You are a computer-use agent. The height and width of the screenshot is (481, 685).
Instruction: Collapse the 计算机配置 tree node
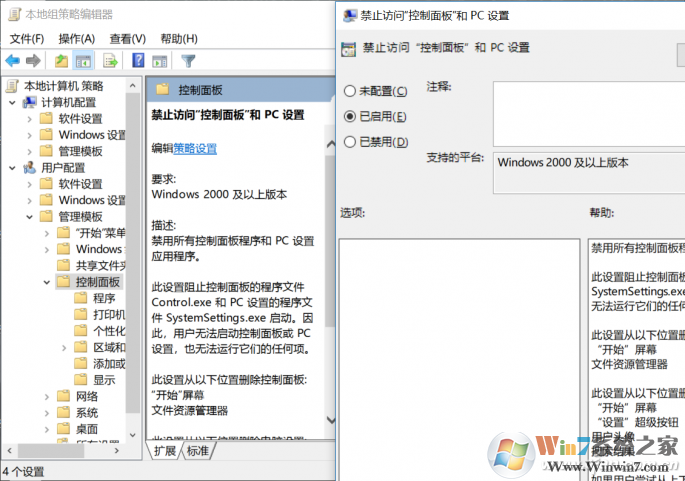tap(12, 103)
